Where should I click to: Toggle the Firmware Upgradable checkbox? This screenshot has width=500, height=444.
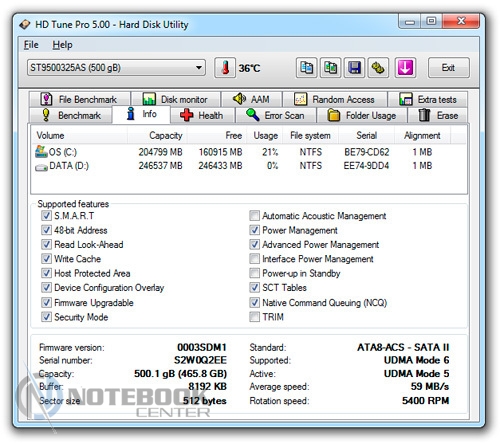point(46,302)
